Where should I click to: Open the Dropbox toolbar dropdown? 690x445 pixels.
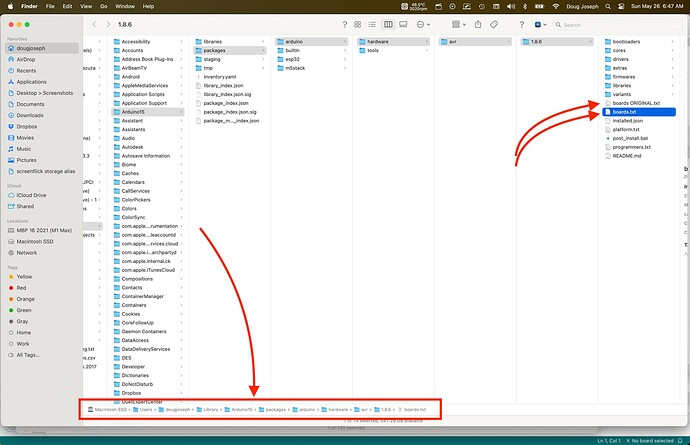[540, 25]
